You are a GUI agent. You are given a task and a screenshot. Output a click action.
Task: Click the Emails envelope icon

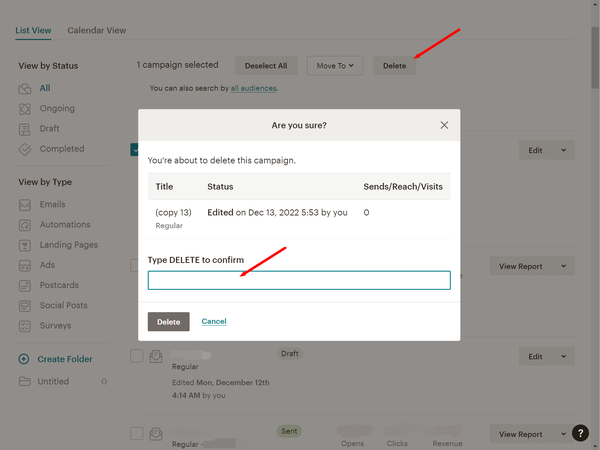point(25,205)
